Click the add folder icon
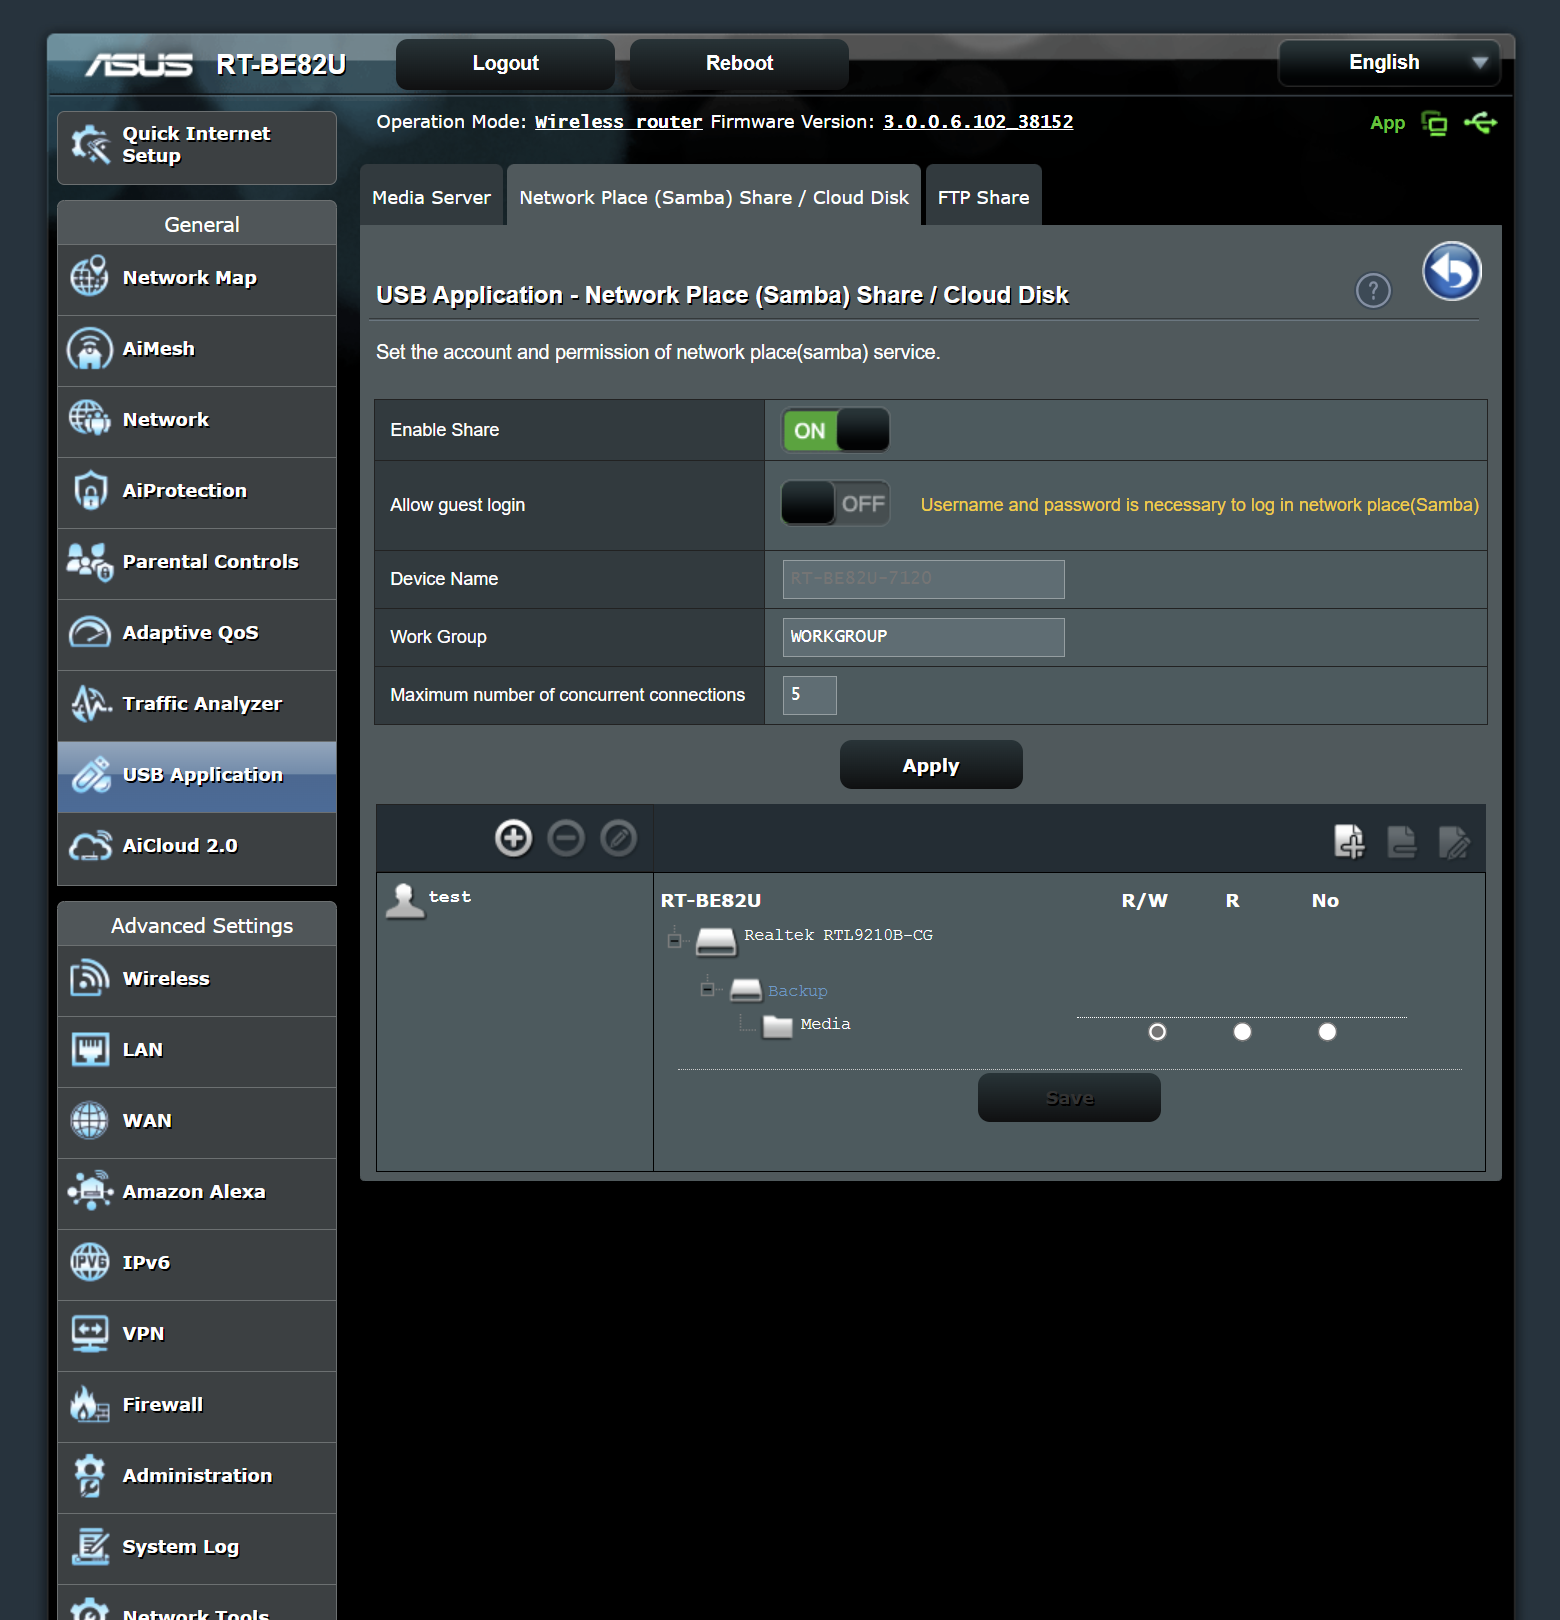1560x1620 pixels. [x=1349, y=841]
